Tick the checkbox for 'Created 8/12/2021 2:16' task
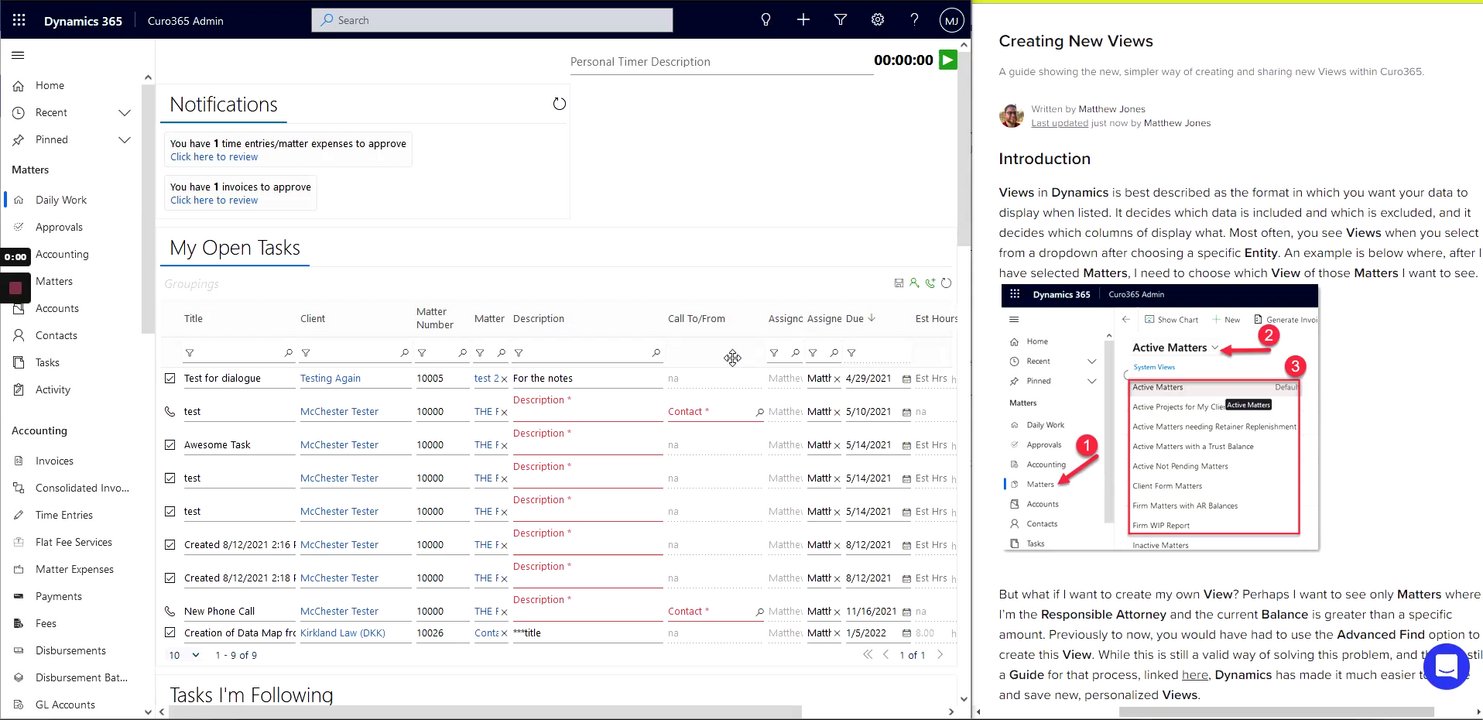Viewport: 1483px width, 720px height. point(170,545)
